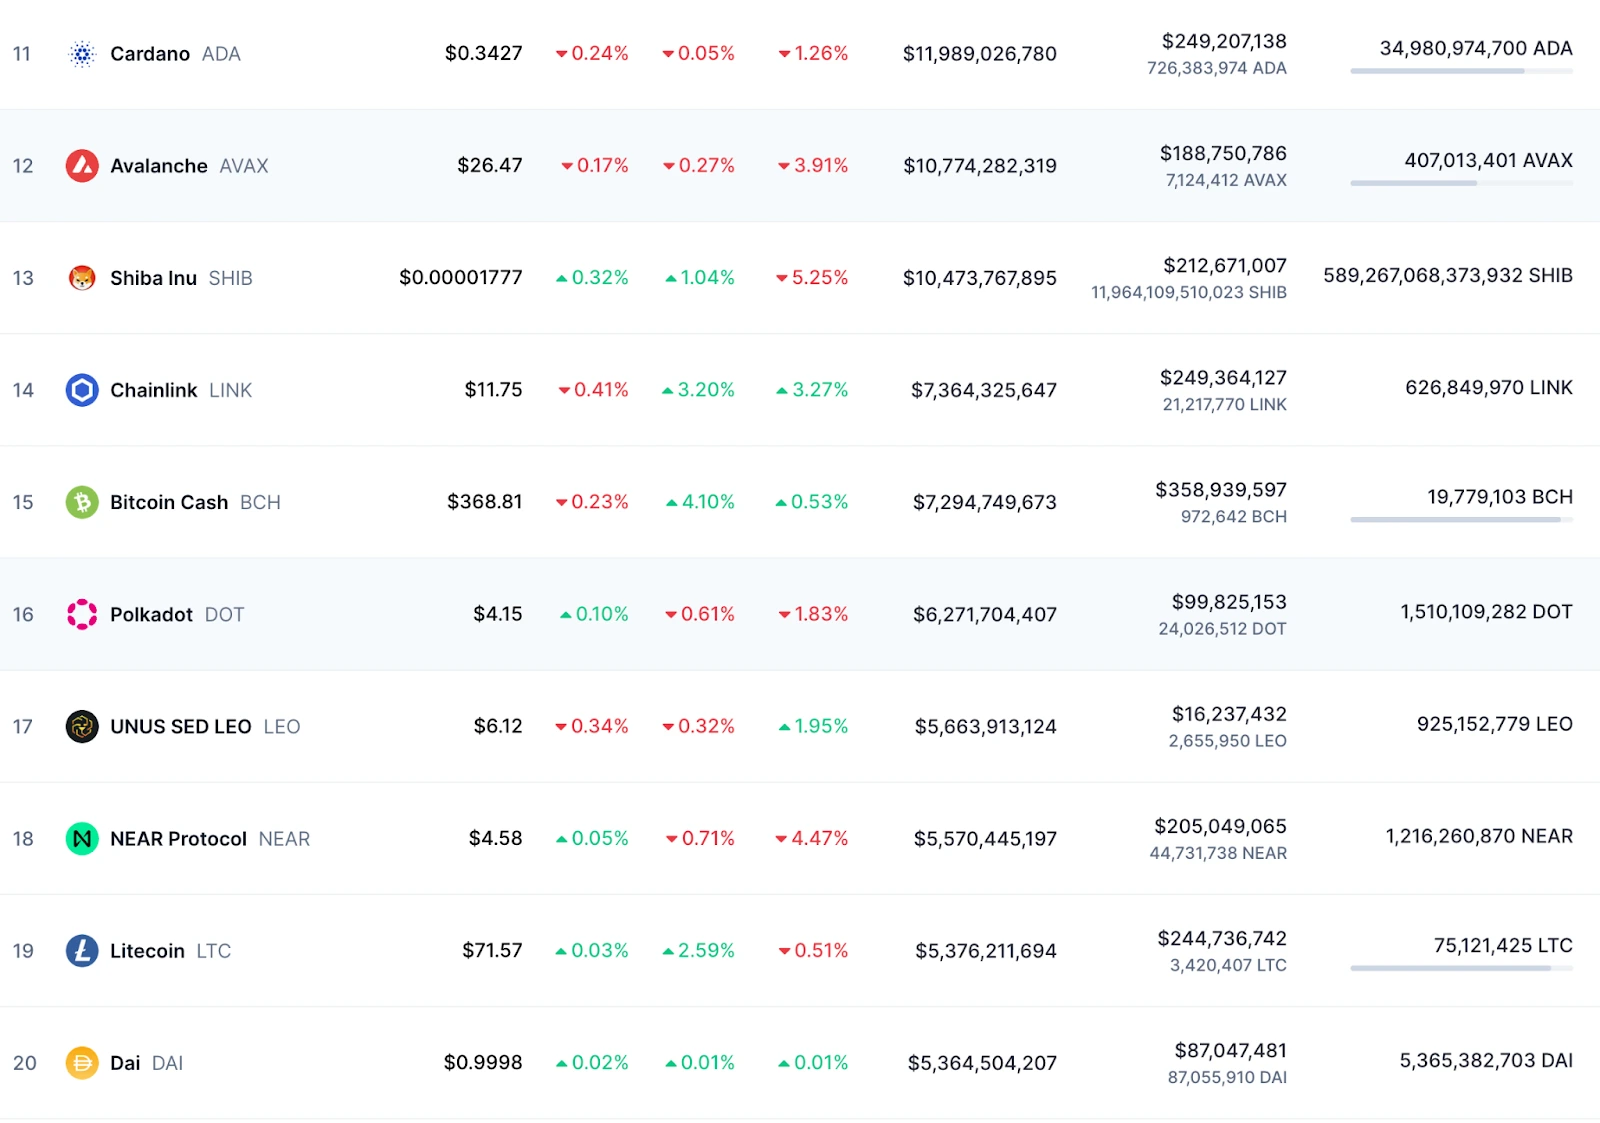Click the Avalanche red logo icon

[x=82, y=166]
